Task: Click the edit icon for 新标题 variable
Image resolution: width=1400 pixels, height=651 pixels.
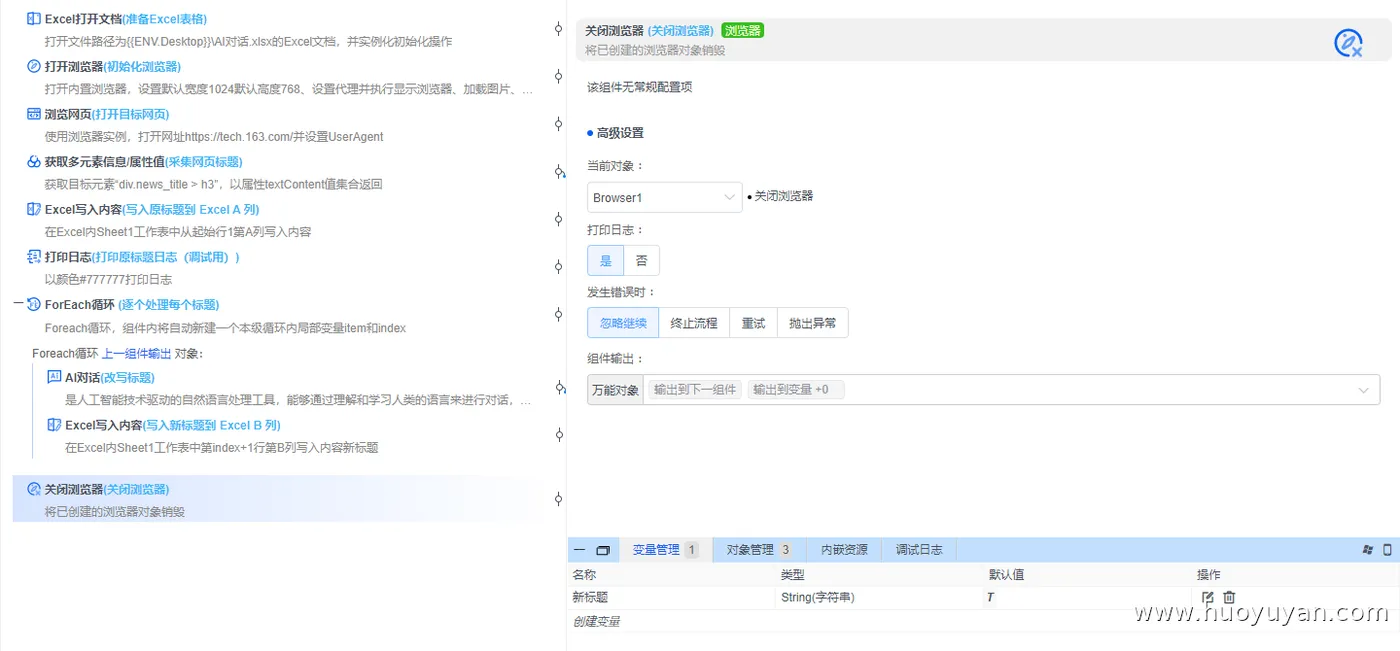Action: point(1208,597)
